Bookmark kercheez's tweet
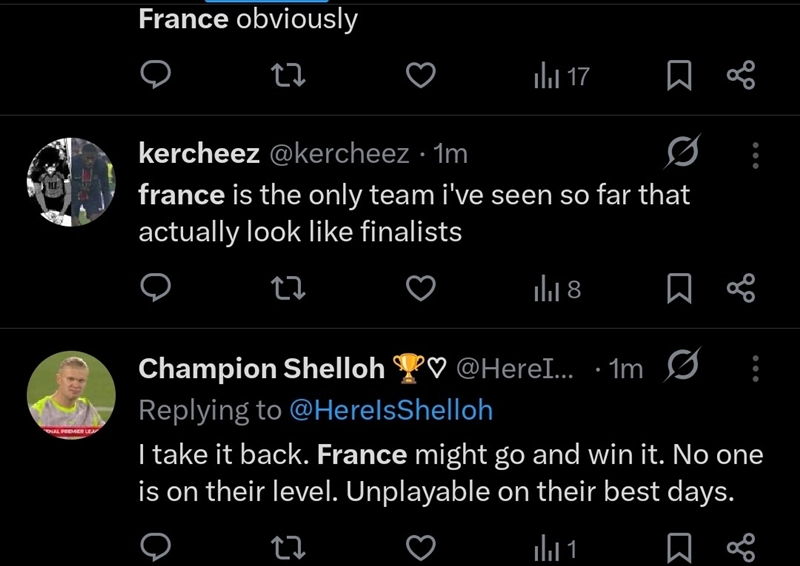The width and height of the screenshot is (800, 566). coord(679,288)
